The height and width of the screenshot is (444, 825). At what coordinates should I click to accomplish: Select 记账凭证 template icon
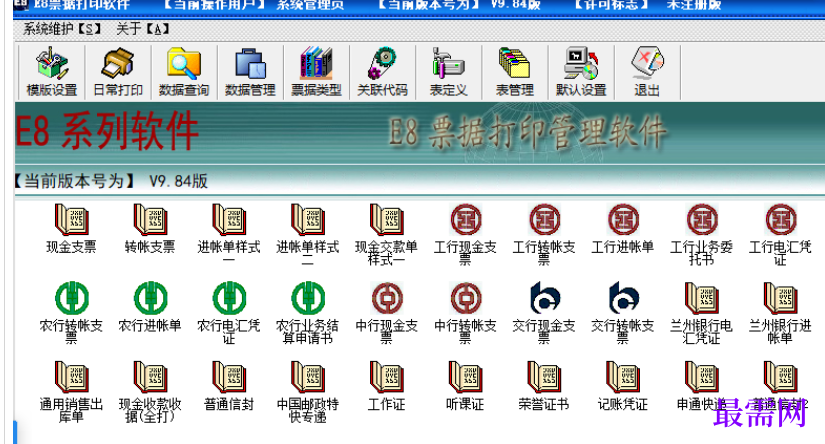623,377
